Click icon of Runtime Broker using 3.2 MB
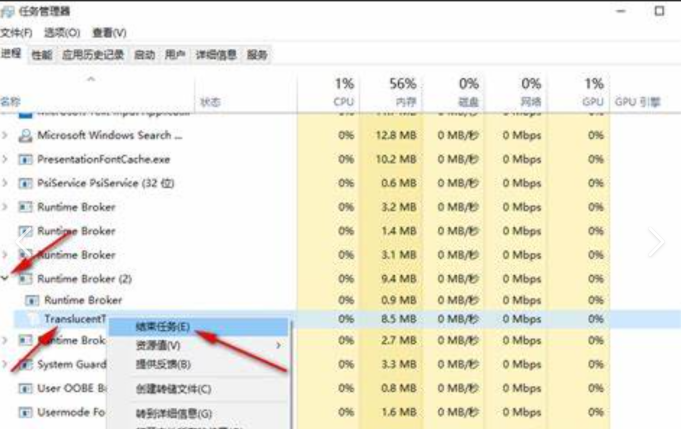The height and width of the screenshot is (429, 681). pos(25,207)
